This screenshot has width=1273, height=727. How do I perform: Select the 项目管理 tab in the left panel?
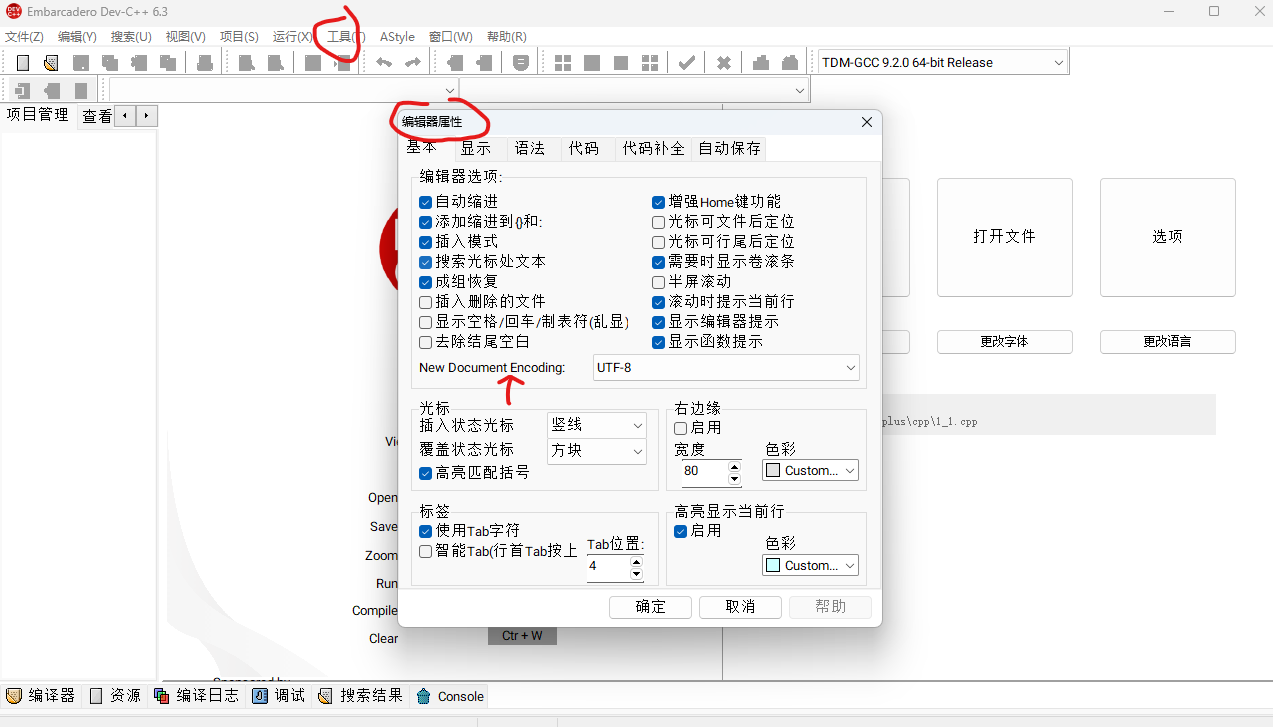click(38, 115)
